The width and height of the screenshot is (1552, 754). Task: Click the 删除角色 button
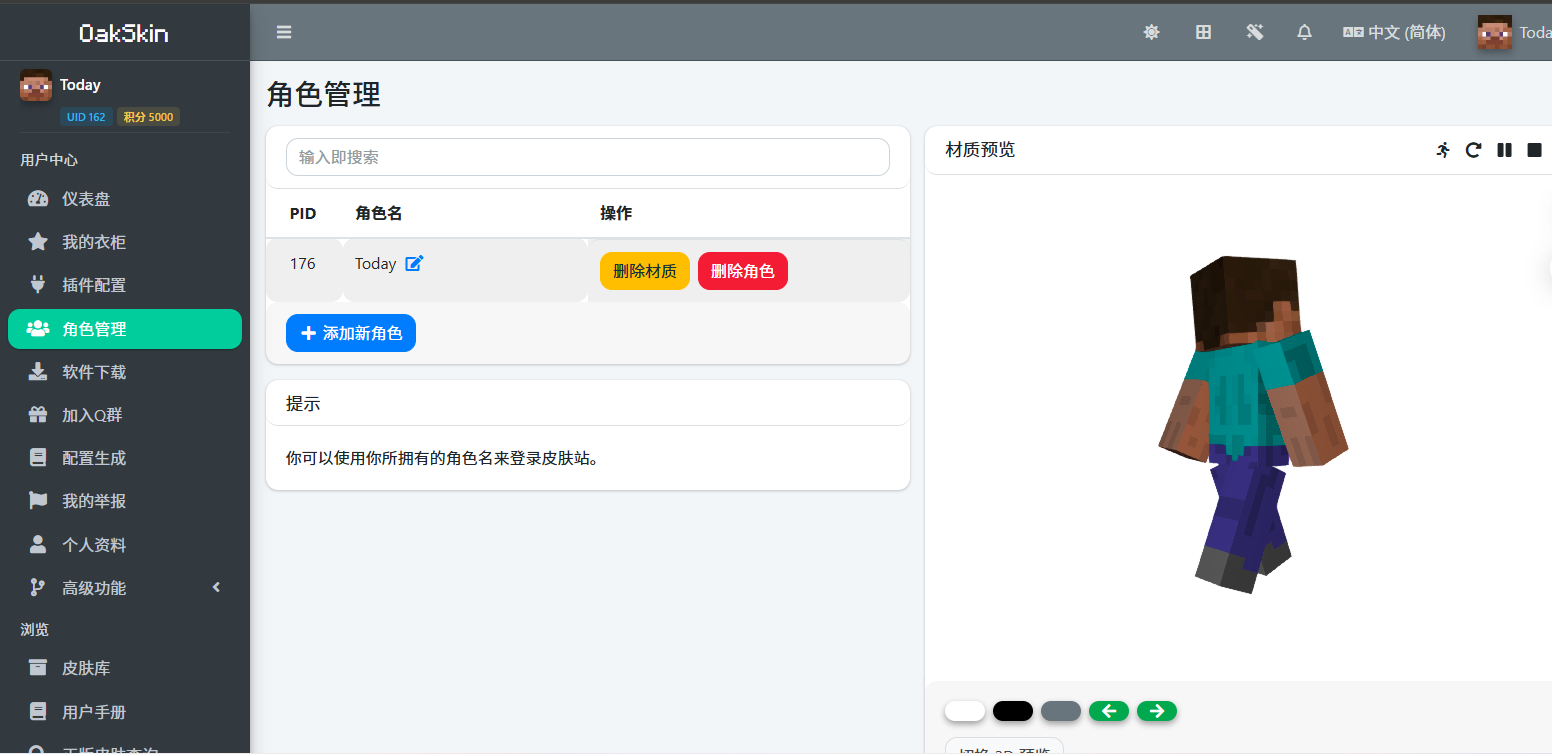point(743,271)
